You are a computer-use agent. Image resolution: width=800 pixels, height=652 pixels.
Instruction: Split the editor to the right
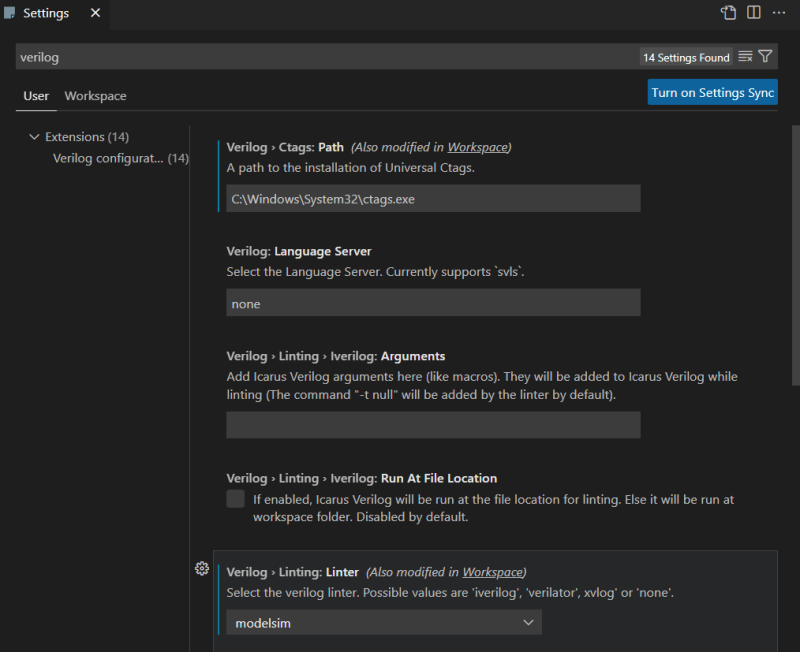click(x=754, y=13)
